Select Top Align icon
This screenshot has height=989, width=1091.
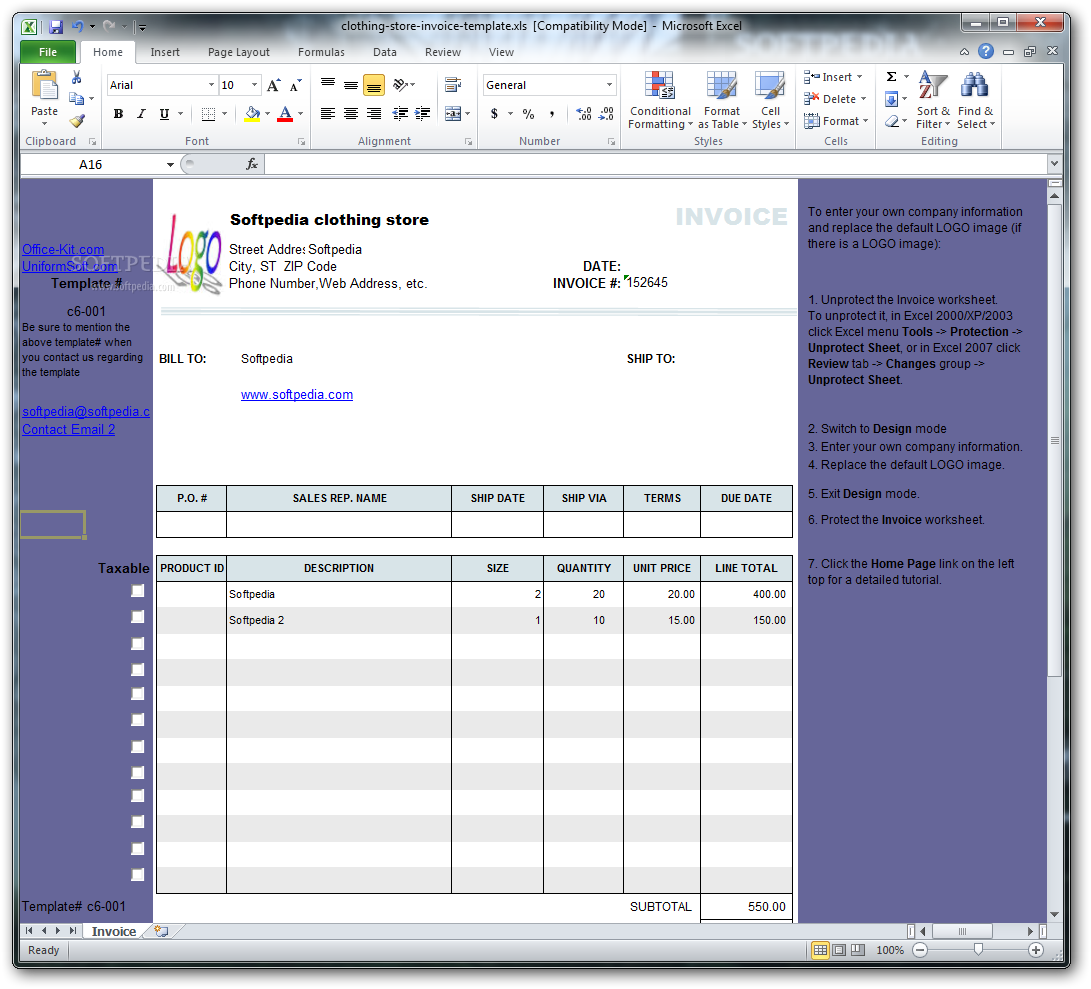coord(328,85)
